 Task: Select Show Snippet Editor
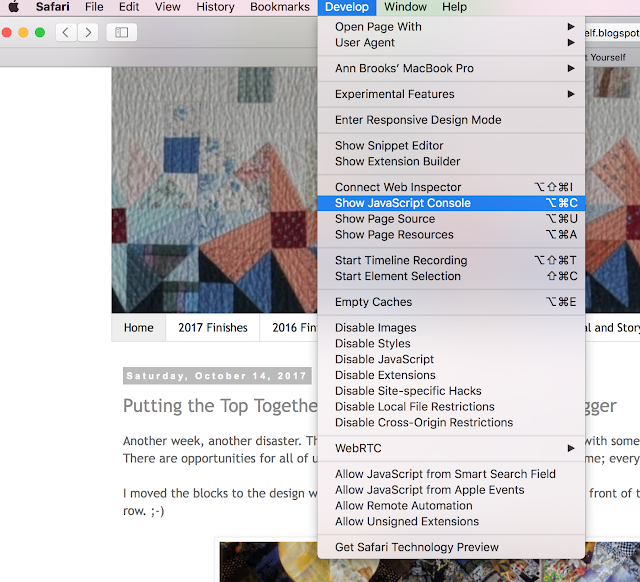click(x=451, y=145)
